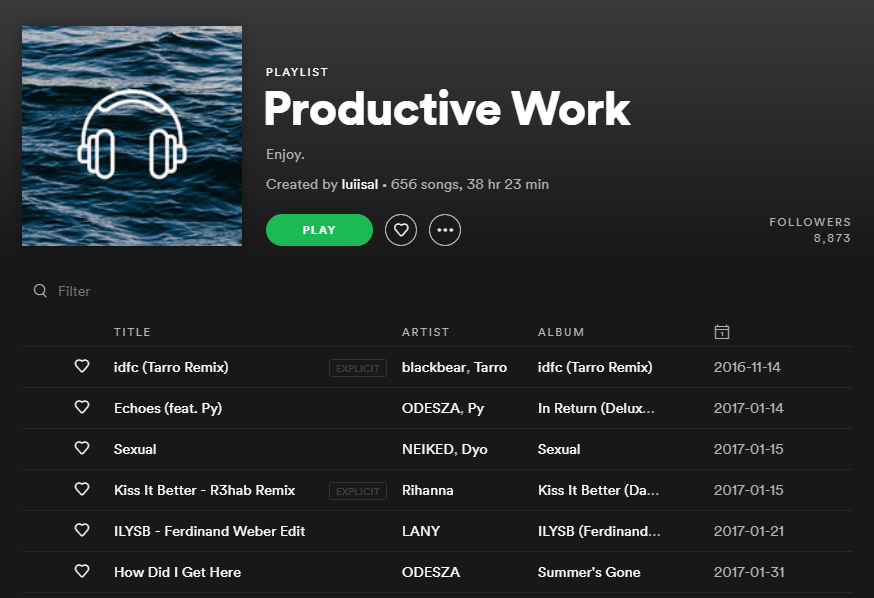Sort songs by the ALBUM column
Image resolution: width=874 pixels, height=598 pixels.
561,331
